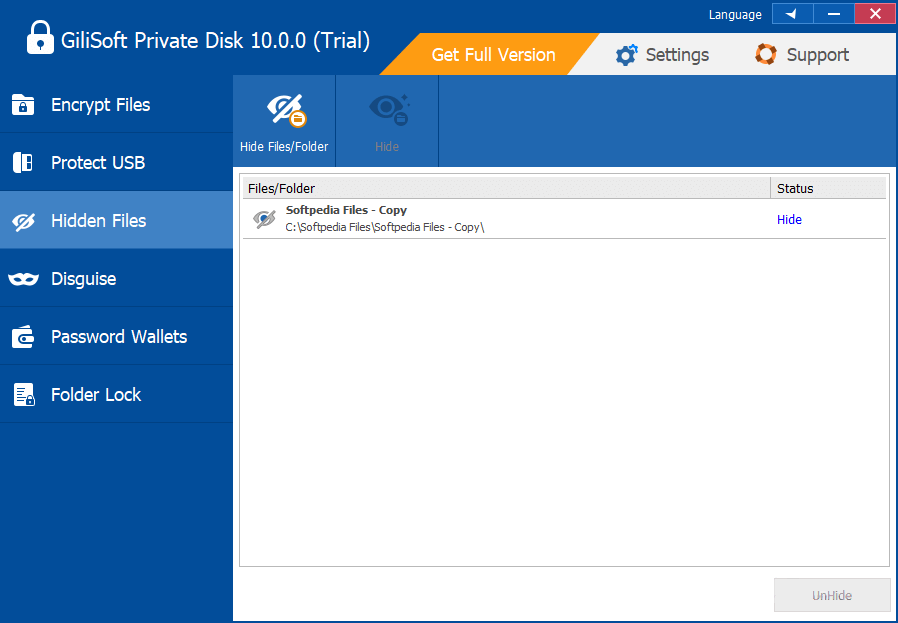This screenshot has height=623, width=898.
Task: Click the Hide Files/Folder toolbar button
Action: tap(284, 121)
